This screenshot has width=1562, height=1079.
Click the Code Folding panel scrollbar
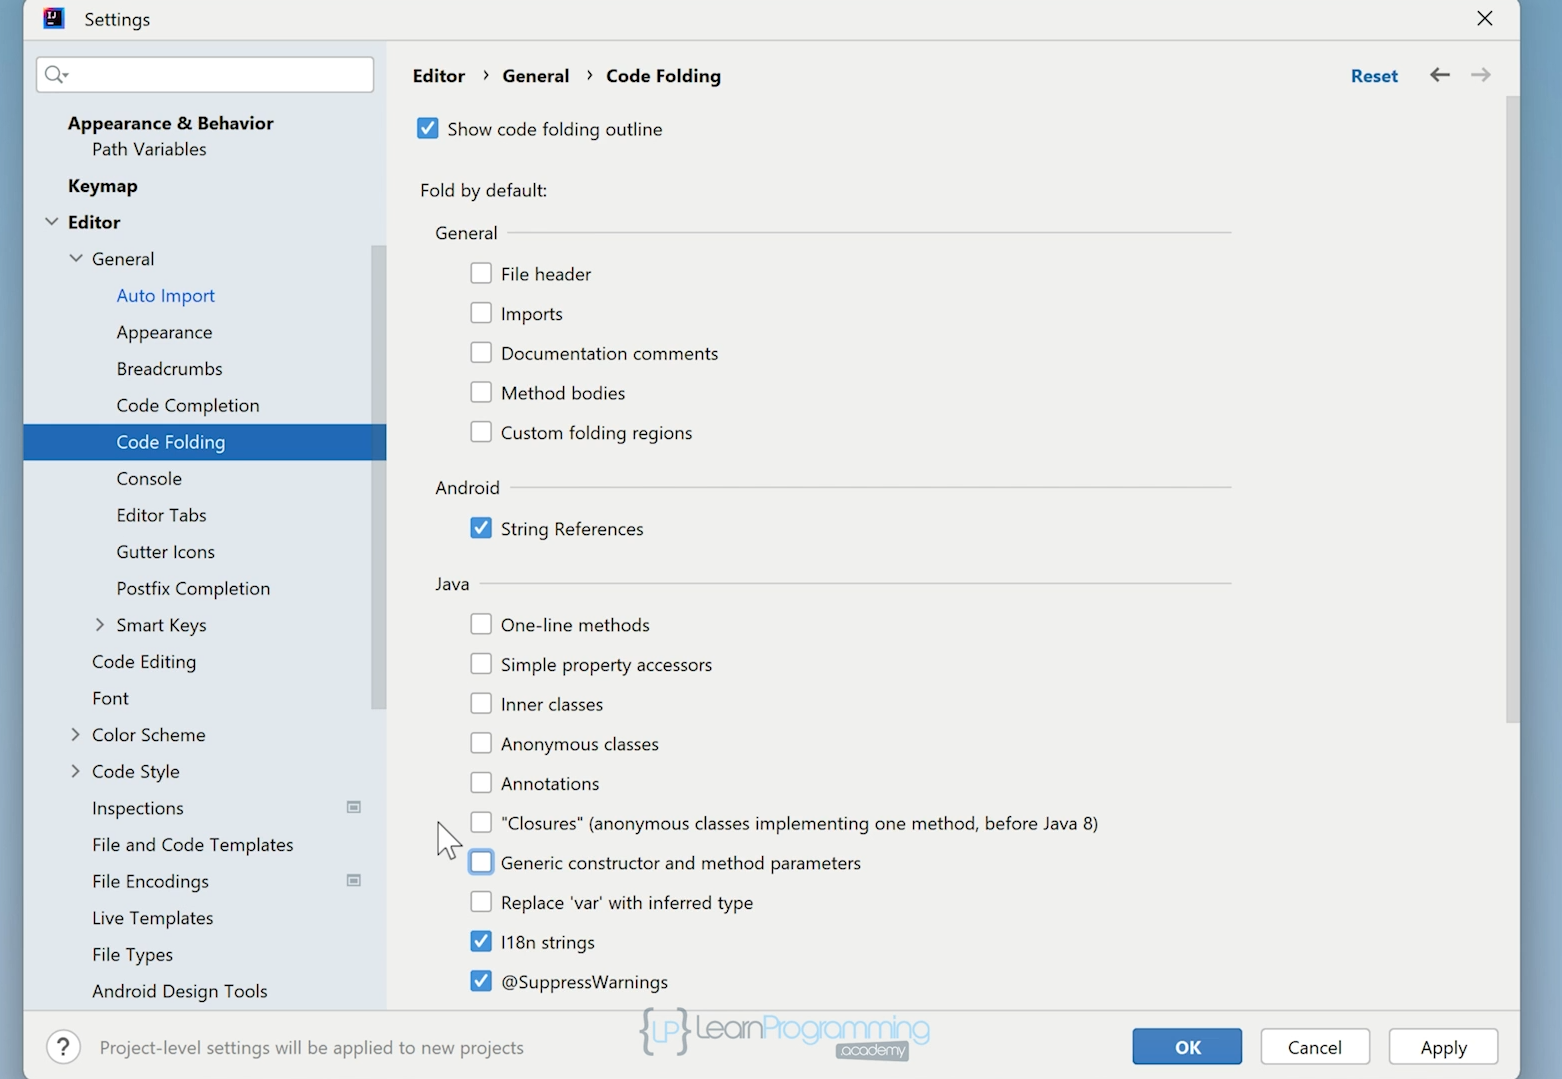click(1512, 410)
